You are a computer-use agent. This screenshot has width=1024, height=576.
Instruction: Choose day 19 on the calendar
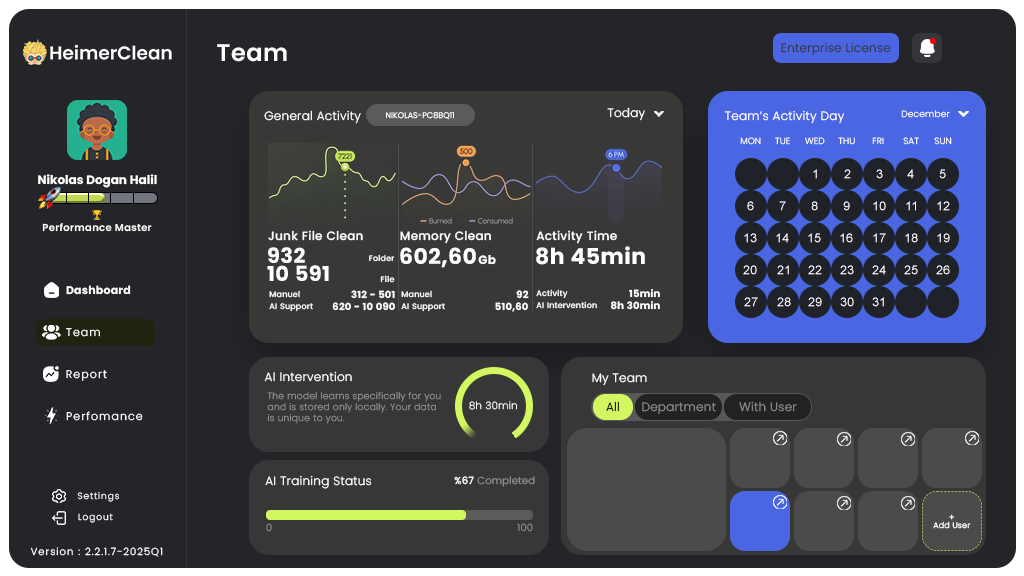(942, 238)
